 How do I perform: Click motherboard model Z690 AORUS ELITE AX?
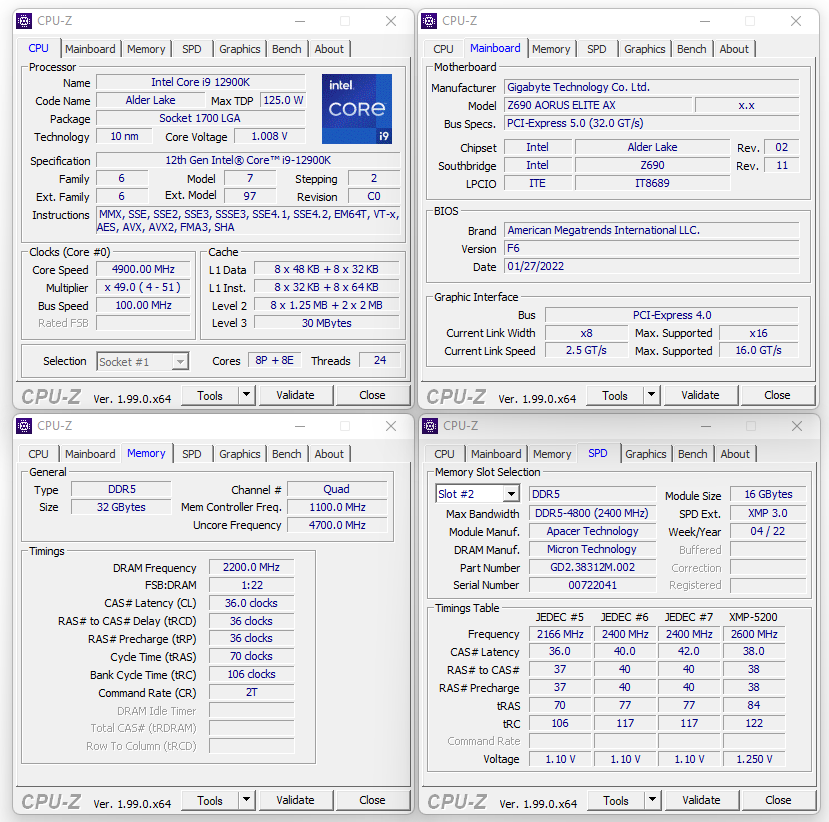point(598,105)
